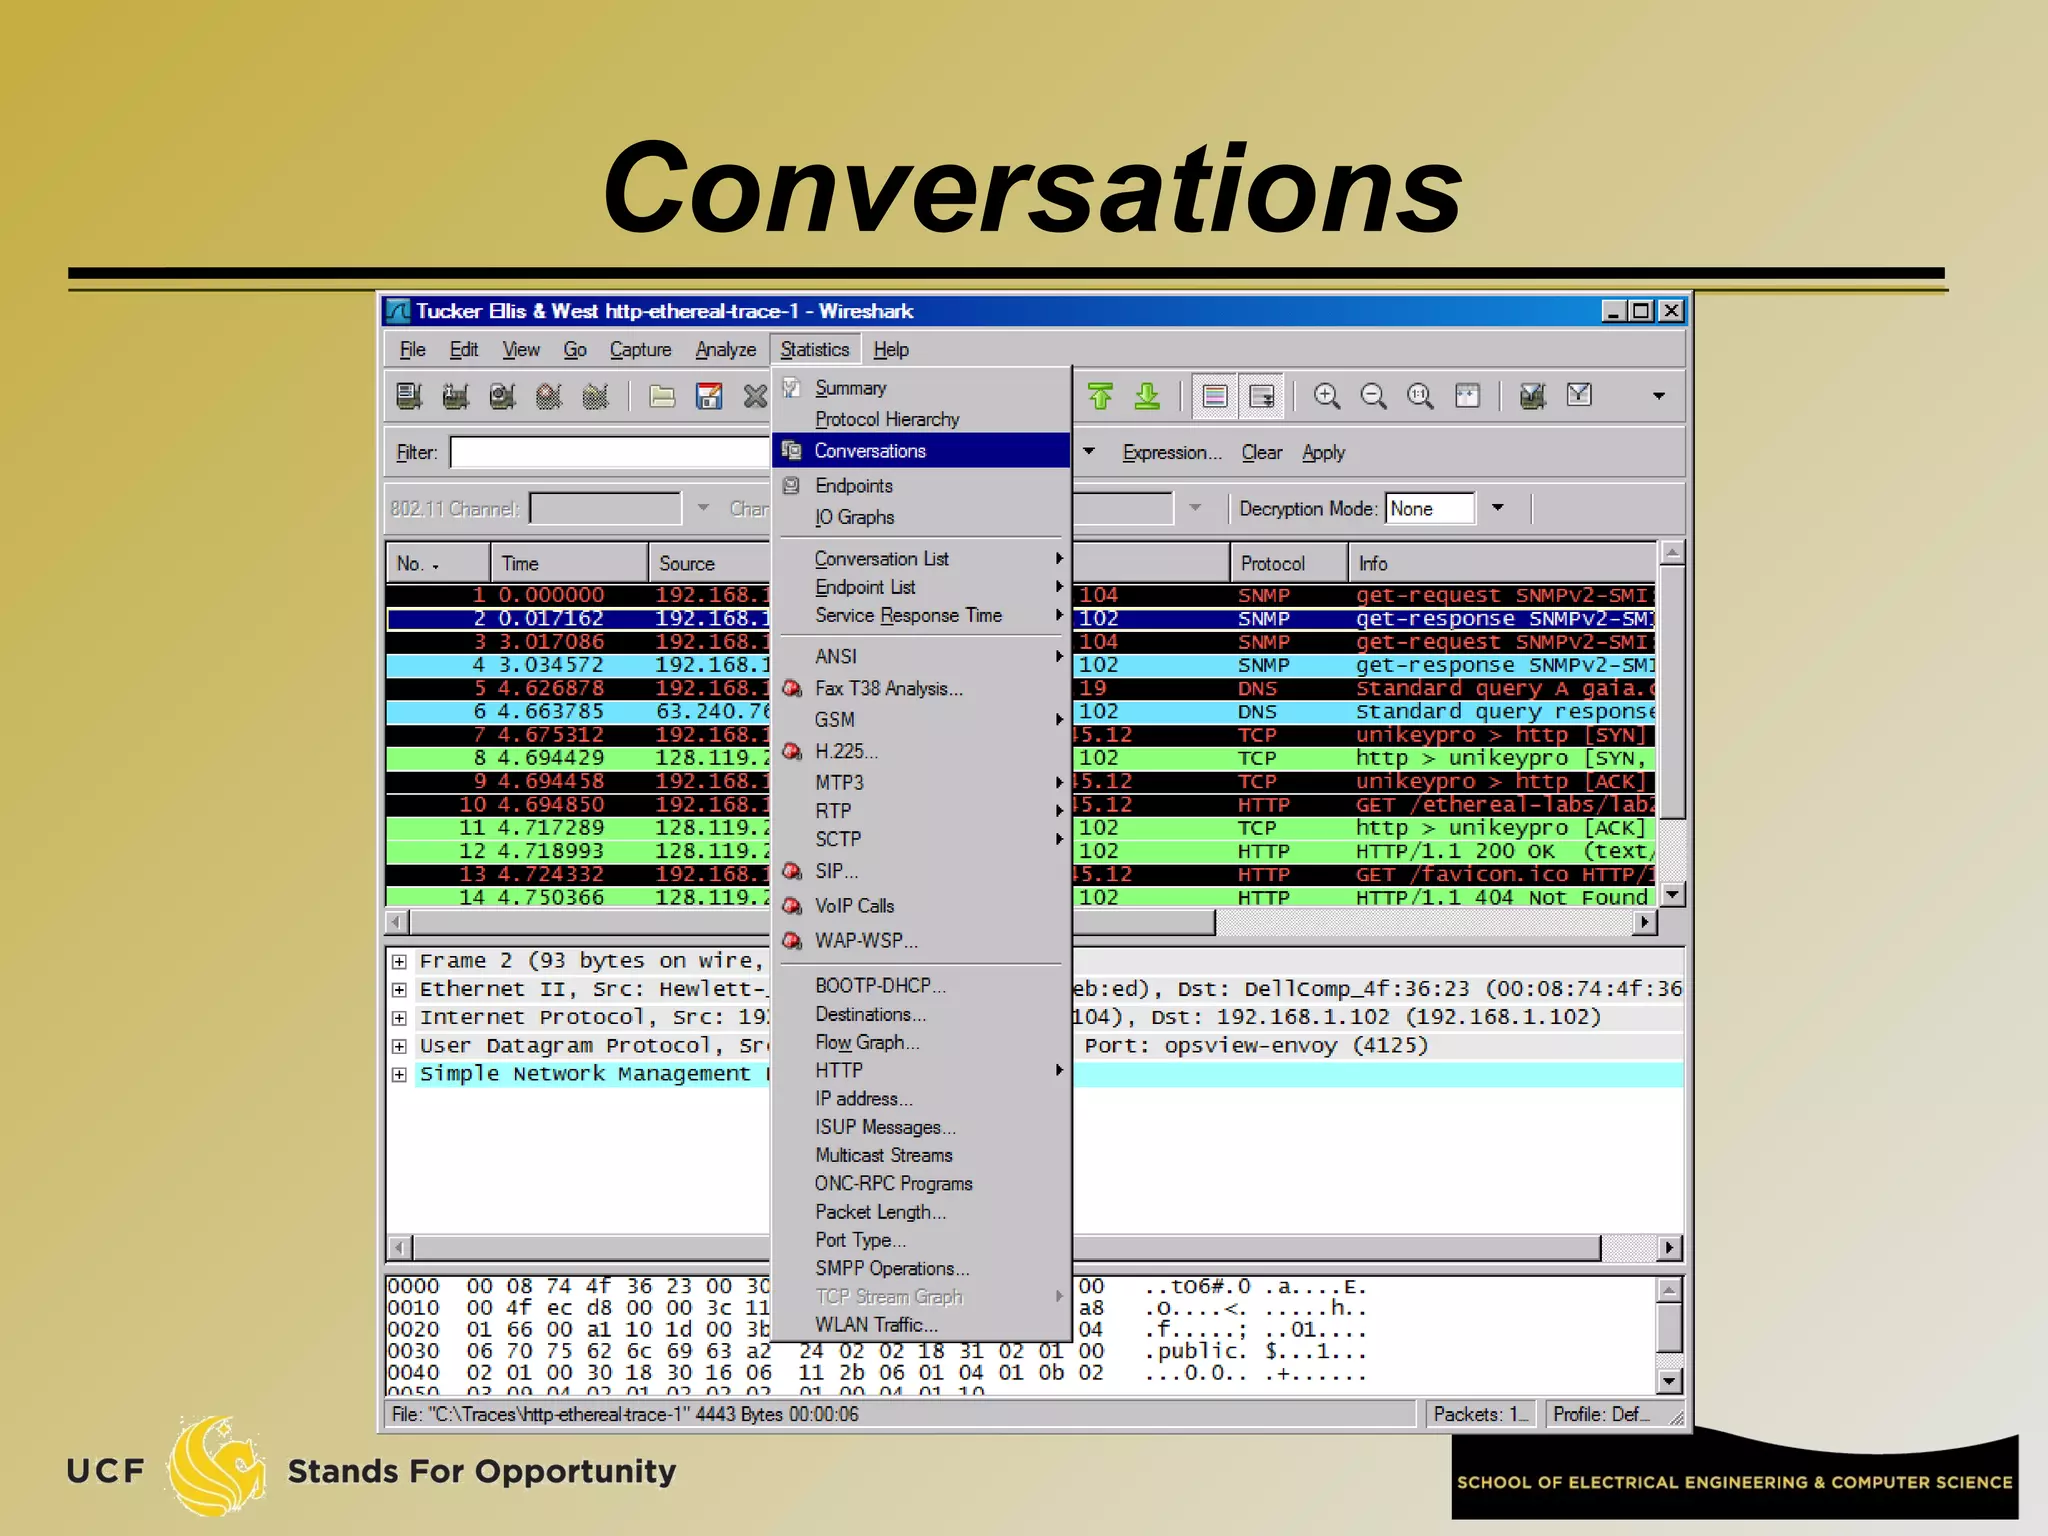Select packet 14 at time 4.750366

[1020, 897]
